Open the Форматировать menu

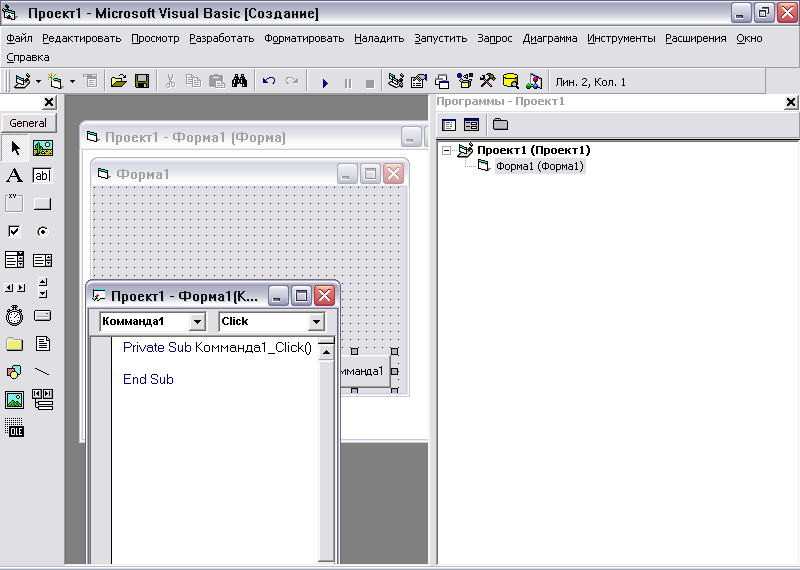pos(304,38)
